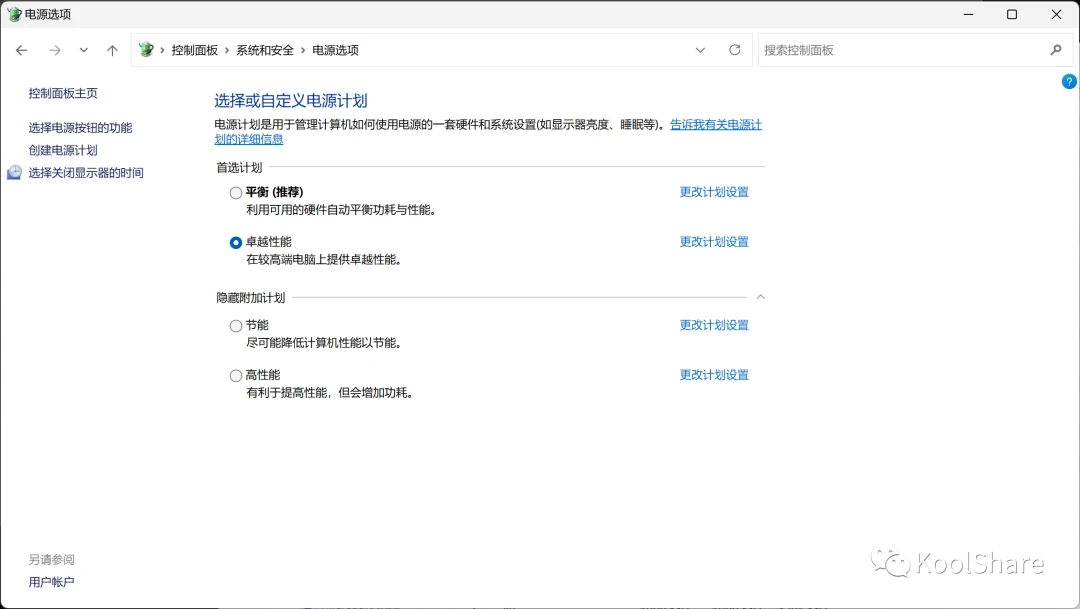The image size is (1080, 609).
Task: Refresh the Power Options page
Action: pyautogui.click(x=735, y=50)
